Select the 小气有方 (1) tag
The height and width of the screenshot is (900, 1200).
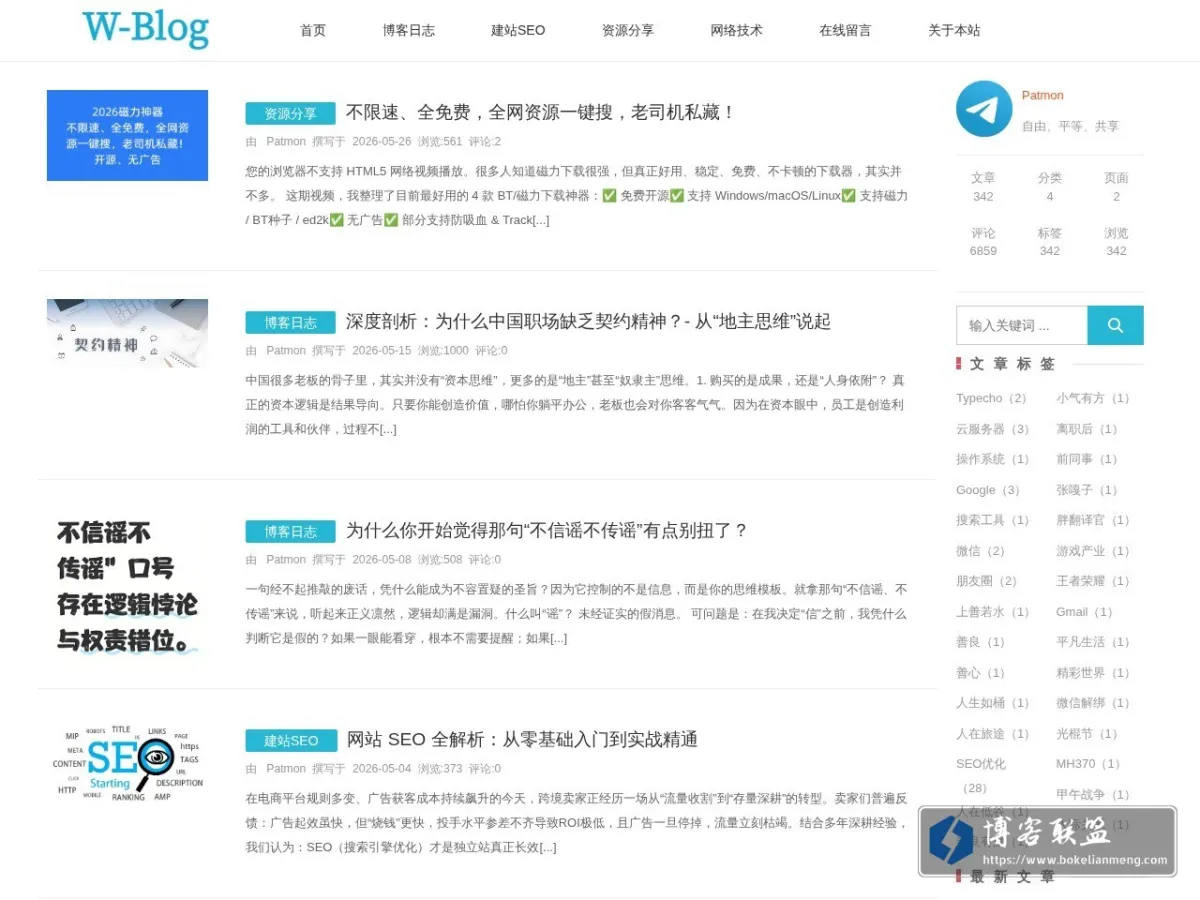1092,398
